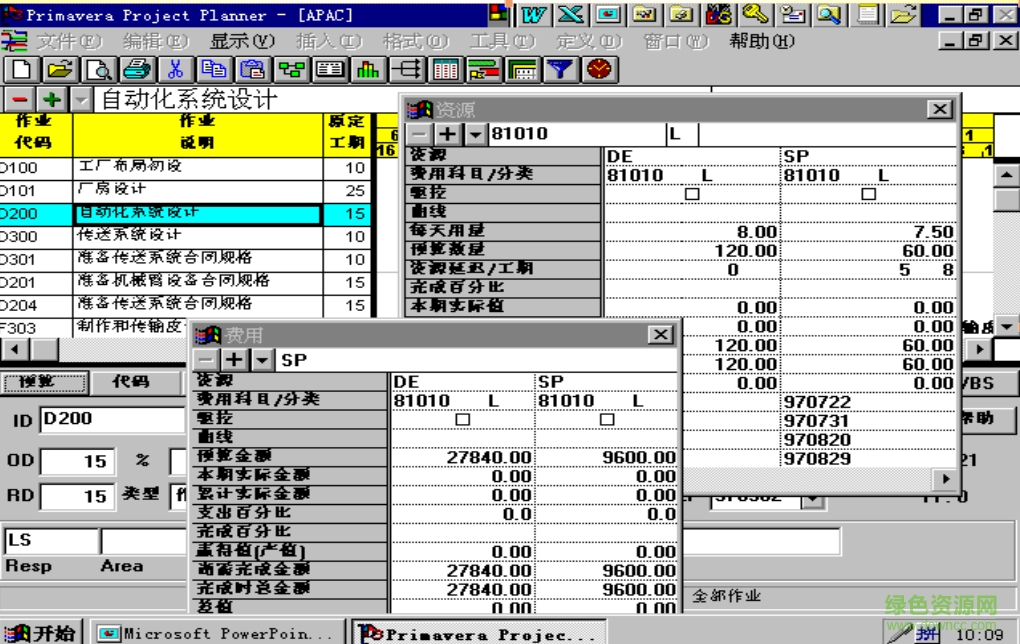
Task: Click the notepad icon in shortcut bar
Action: tap(866, 14)
